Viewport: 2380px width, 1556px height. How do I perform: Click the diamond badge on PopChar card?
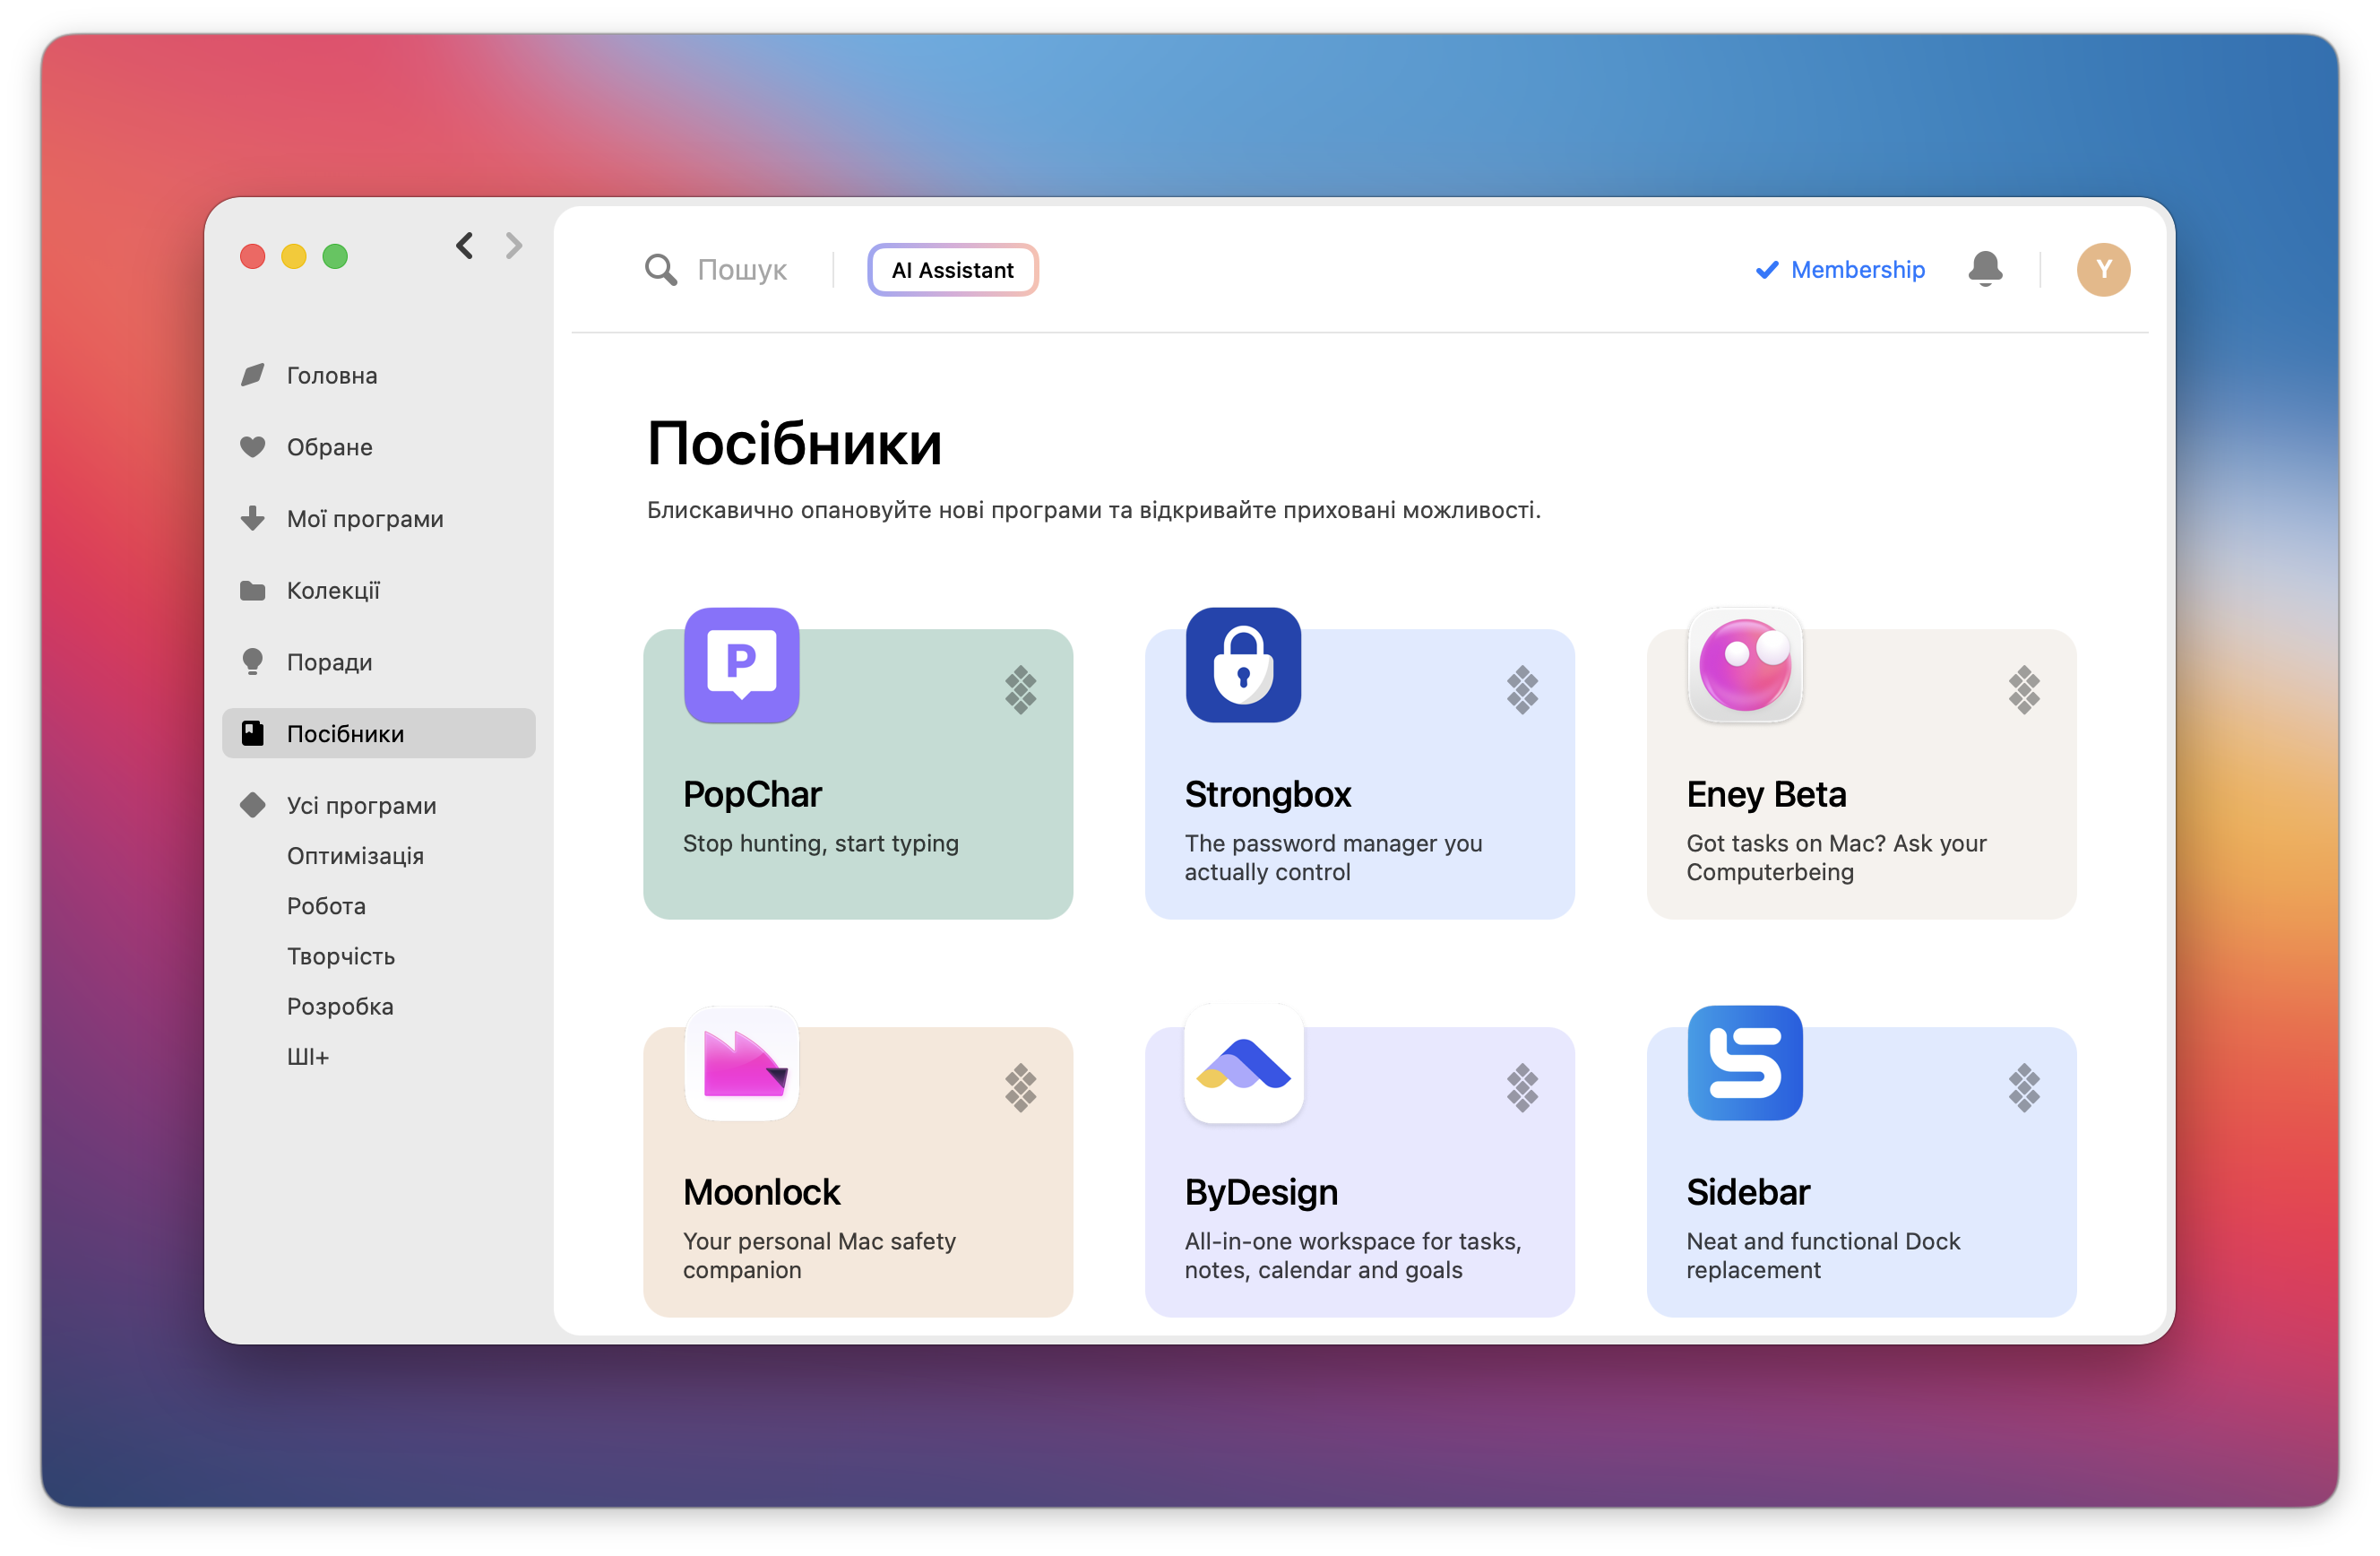click(1021, 690)
